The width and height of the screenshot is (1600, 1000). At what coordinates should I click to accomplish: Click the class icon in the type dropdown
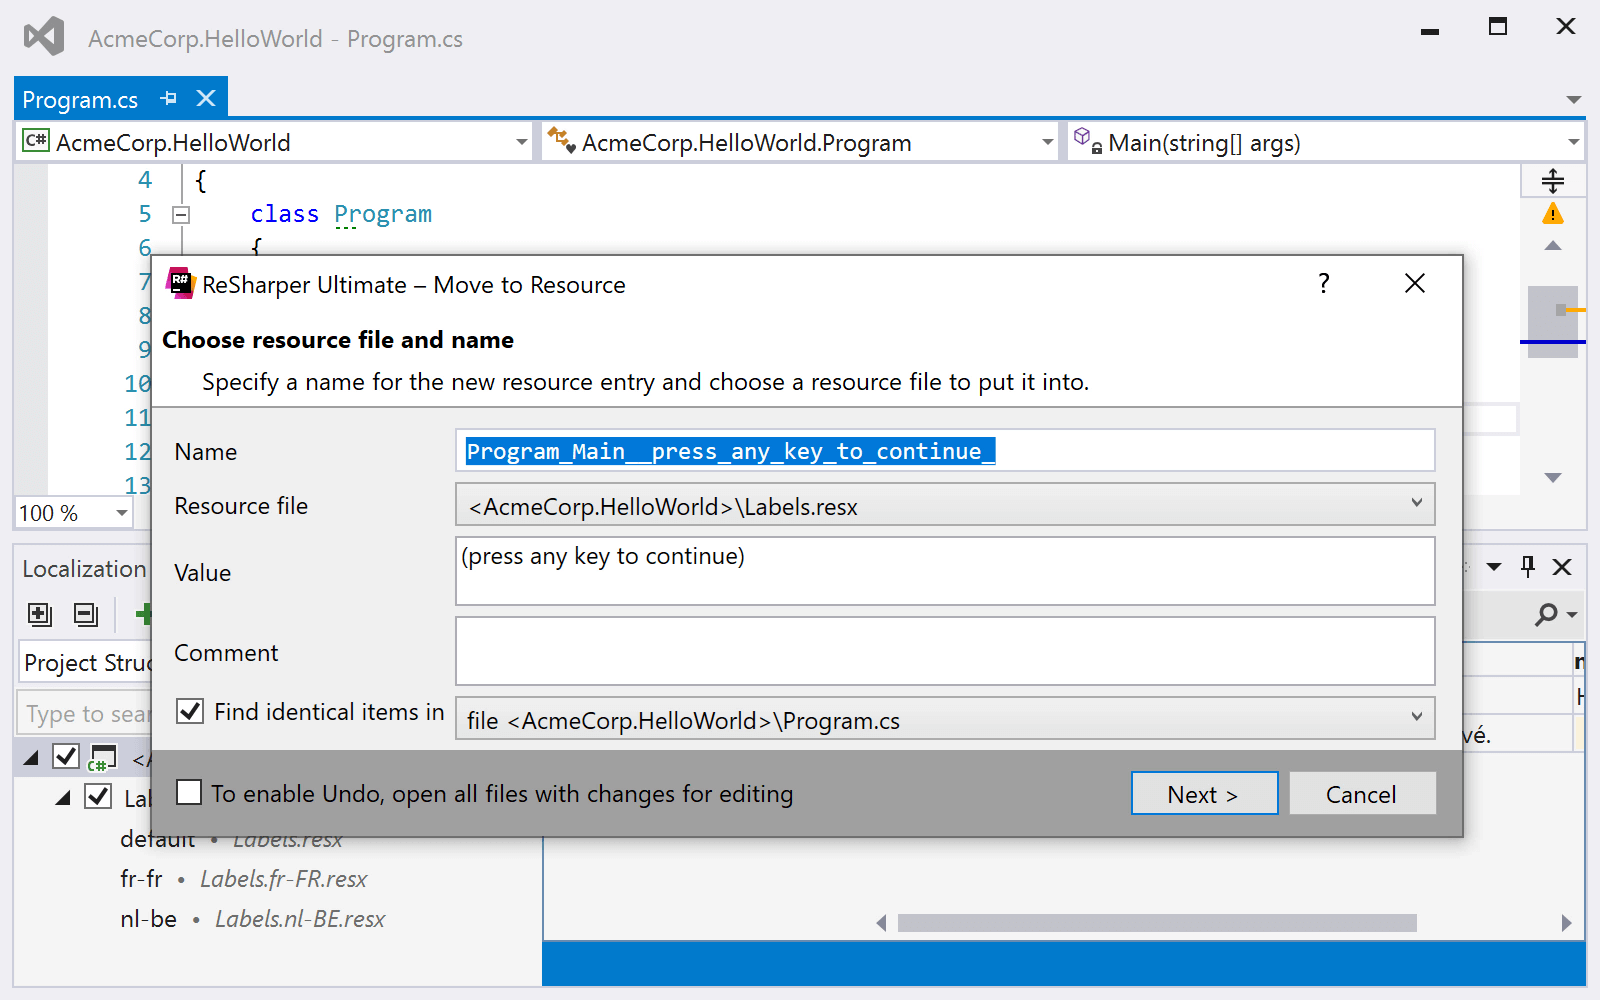561,140
